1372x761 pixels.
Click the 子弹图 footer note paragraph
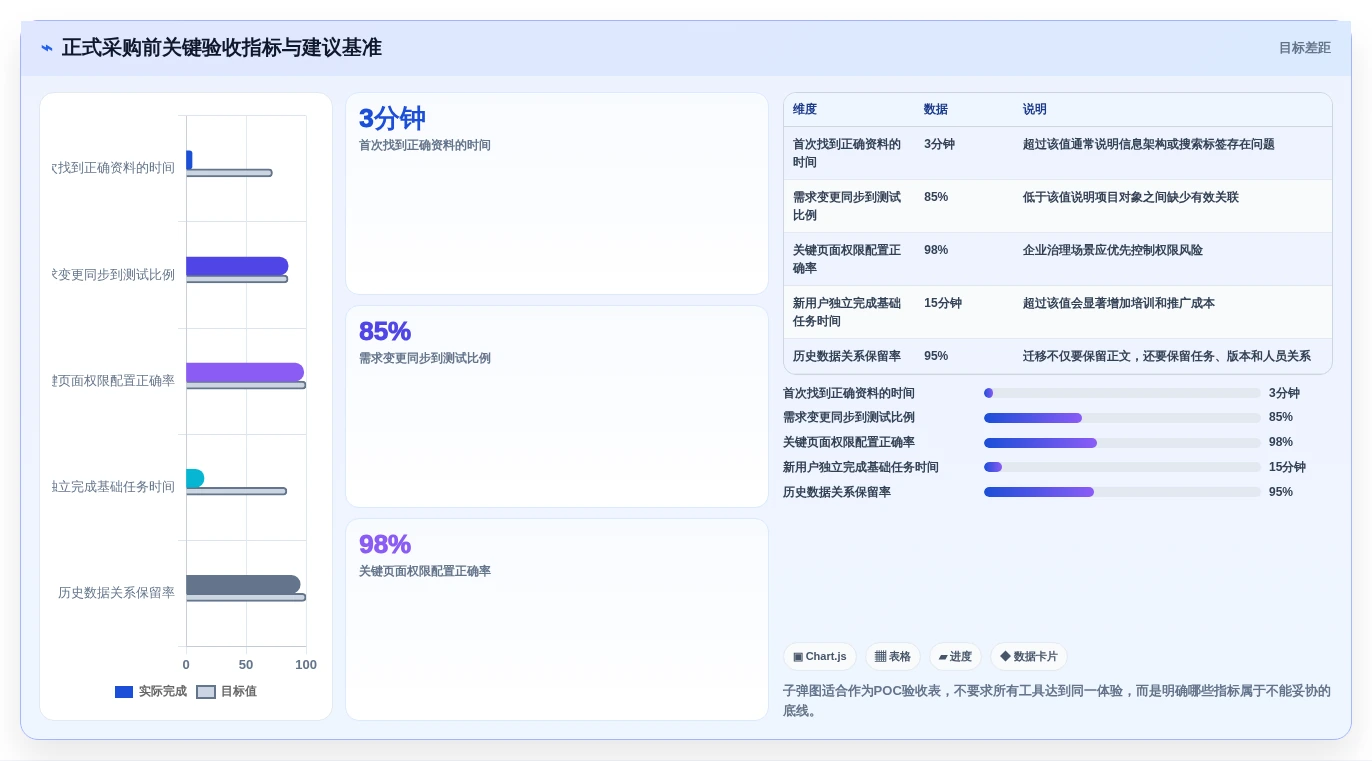1057,701
